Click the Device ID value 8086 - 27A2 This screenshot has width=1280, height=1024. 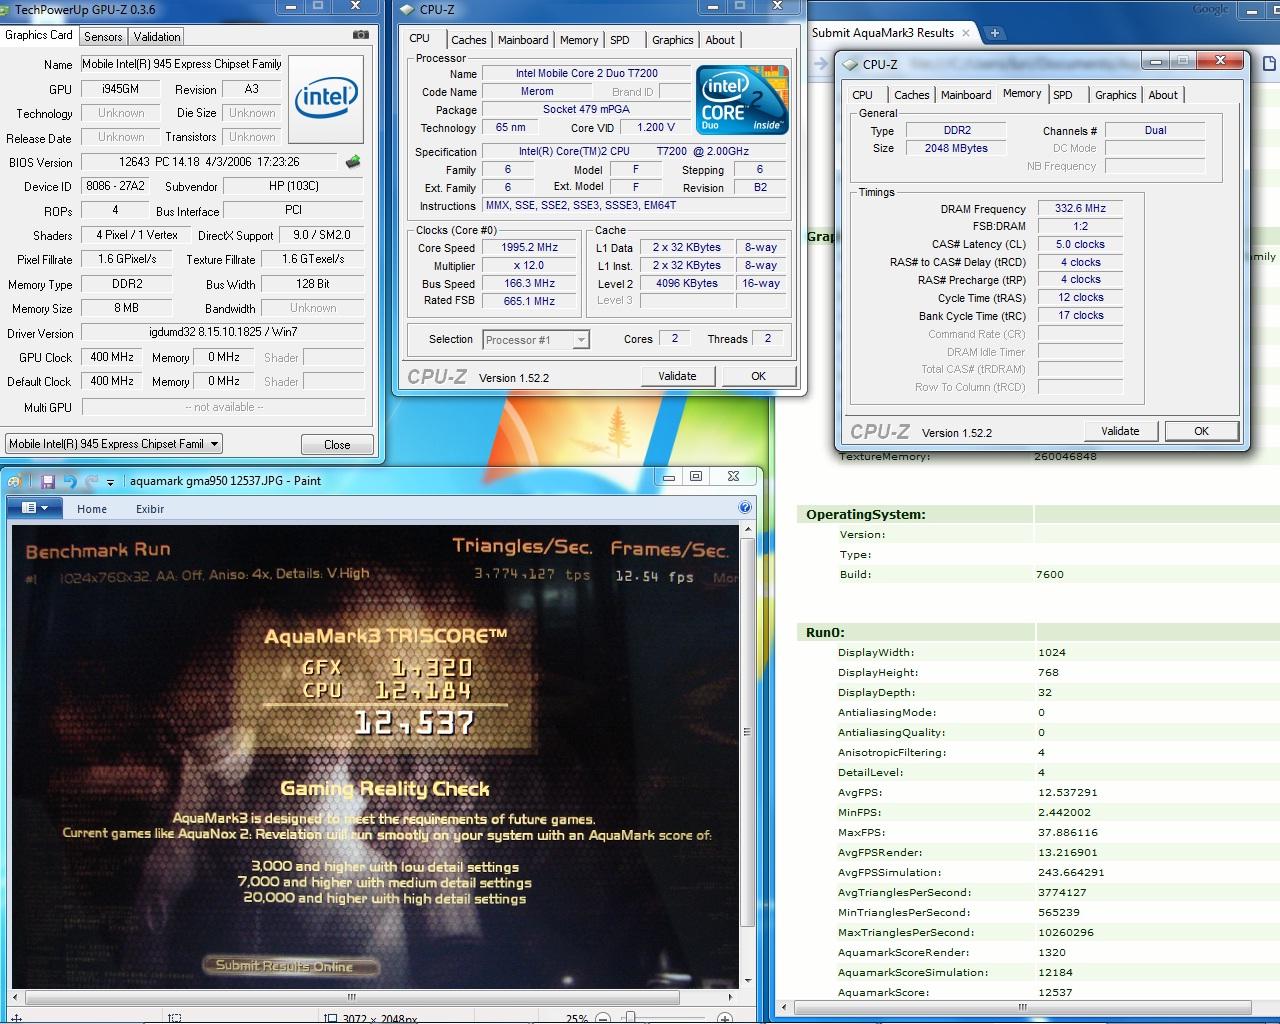point(115,186)
